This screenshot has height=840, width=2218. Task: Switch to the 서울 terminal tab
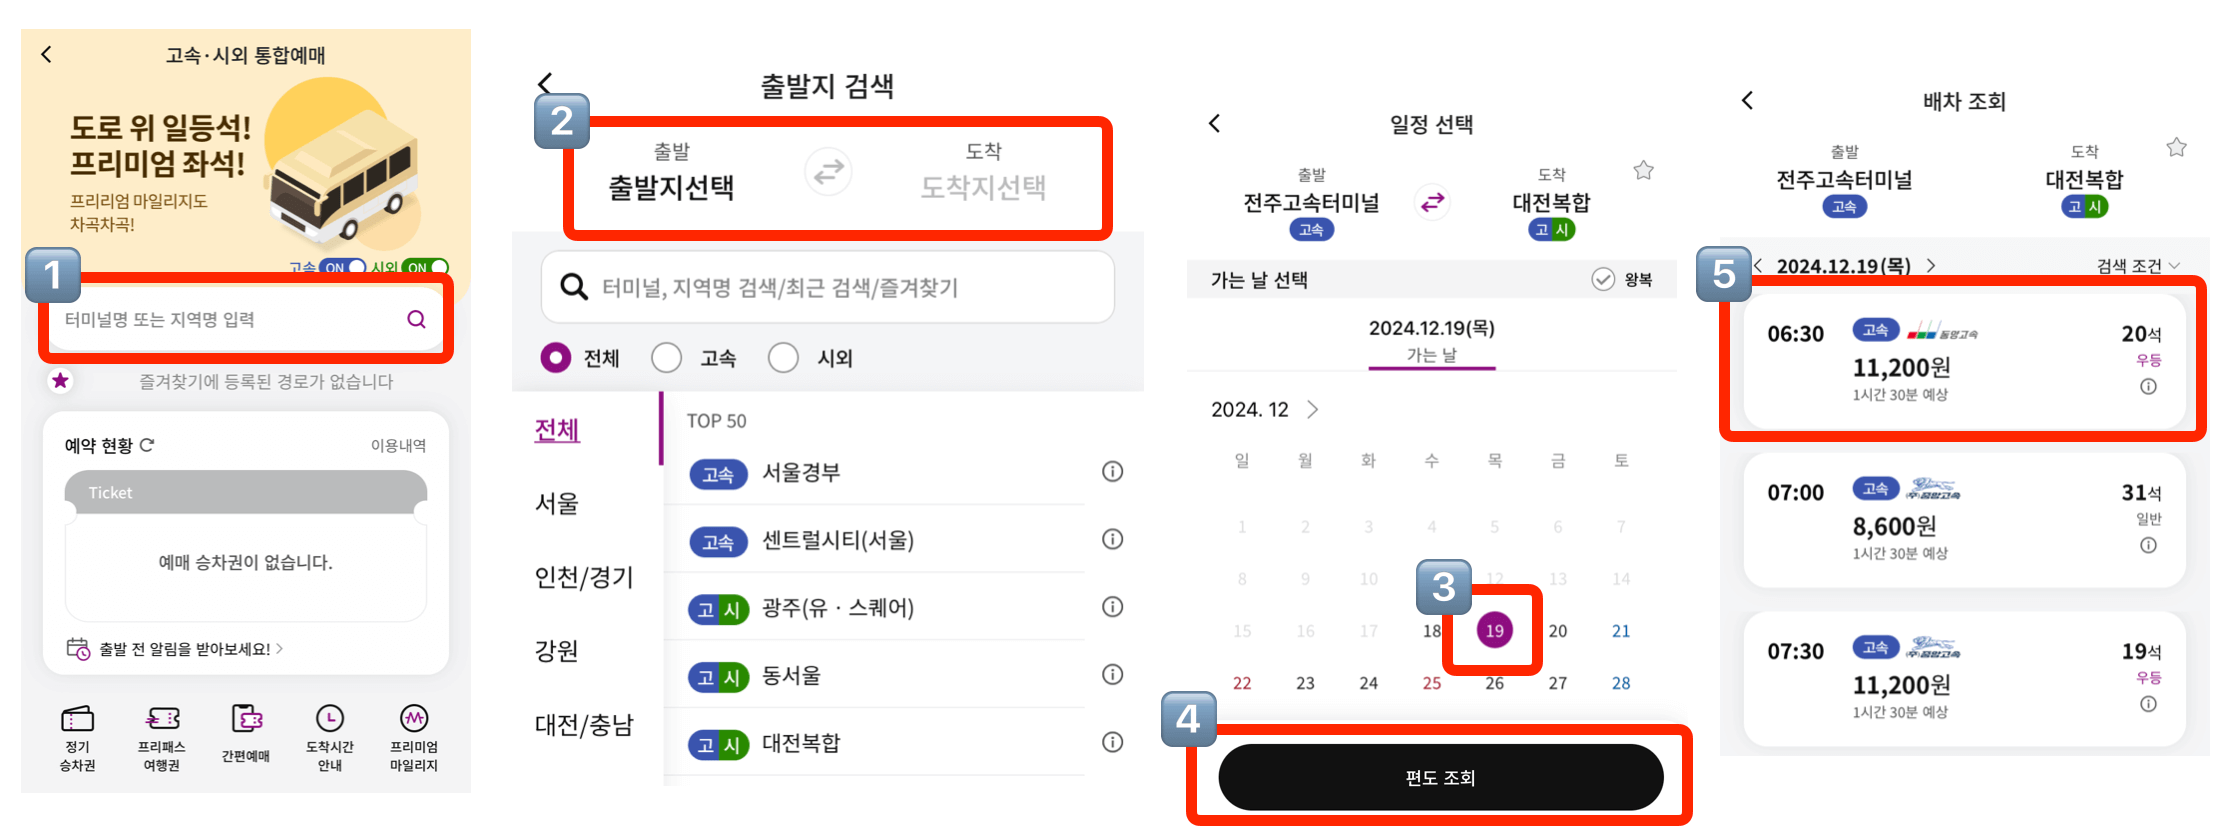point(558,505)
